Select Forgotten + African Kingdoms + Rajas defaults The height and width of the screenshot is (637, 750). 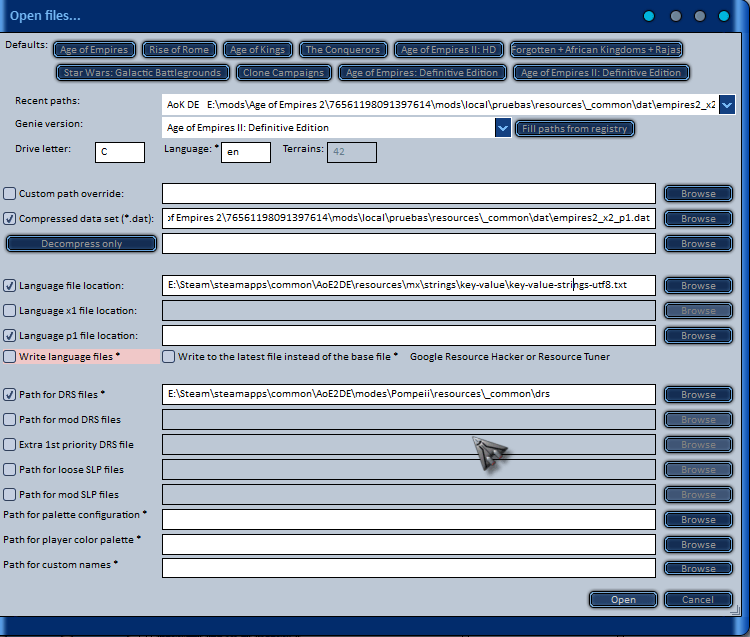tap(596, 49)
